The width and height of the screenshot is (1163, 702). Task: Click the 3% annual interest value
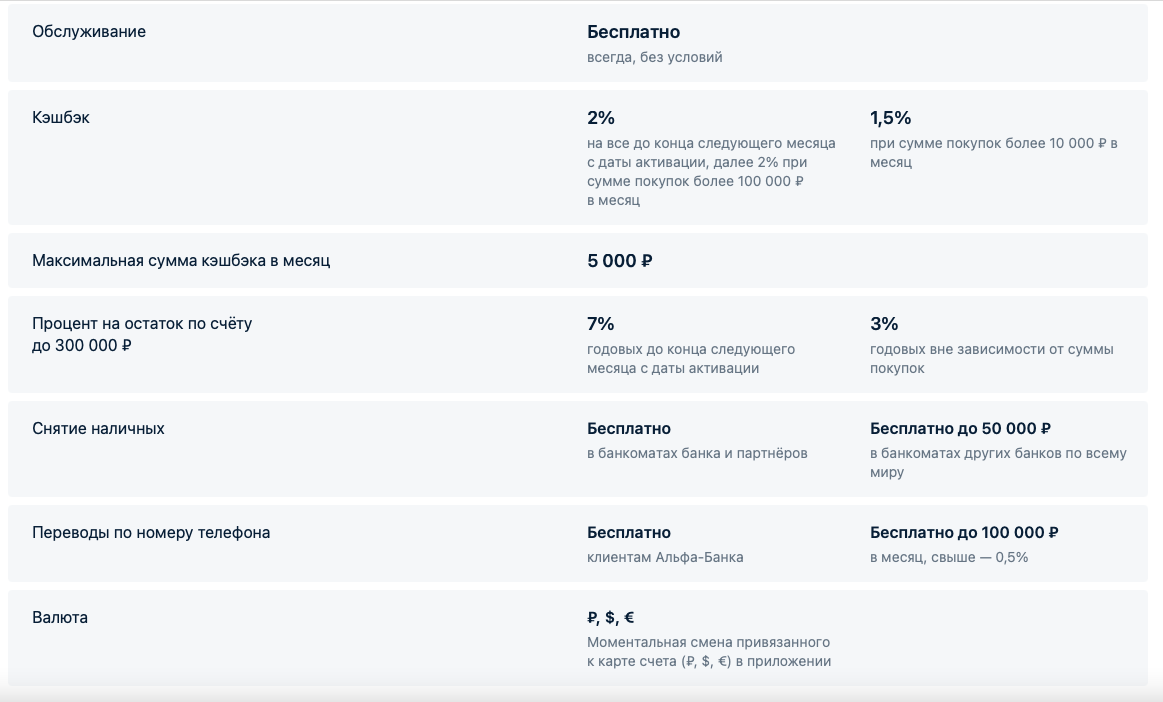pos(884,324)
